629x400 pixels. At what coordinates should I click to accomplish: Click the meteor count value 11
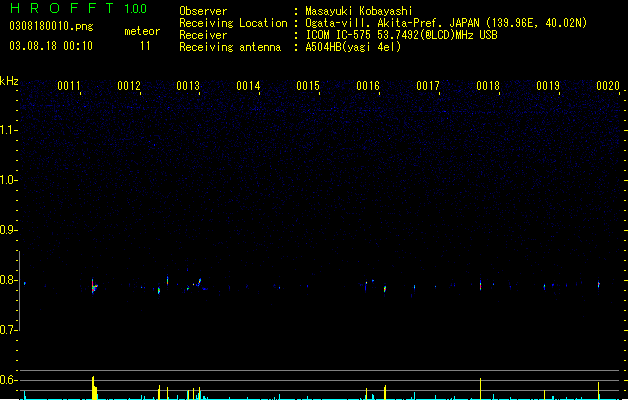145,46
